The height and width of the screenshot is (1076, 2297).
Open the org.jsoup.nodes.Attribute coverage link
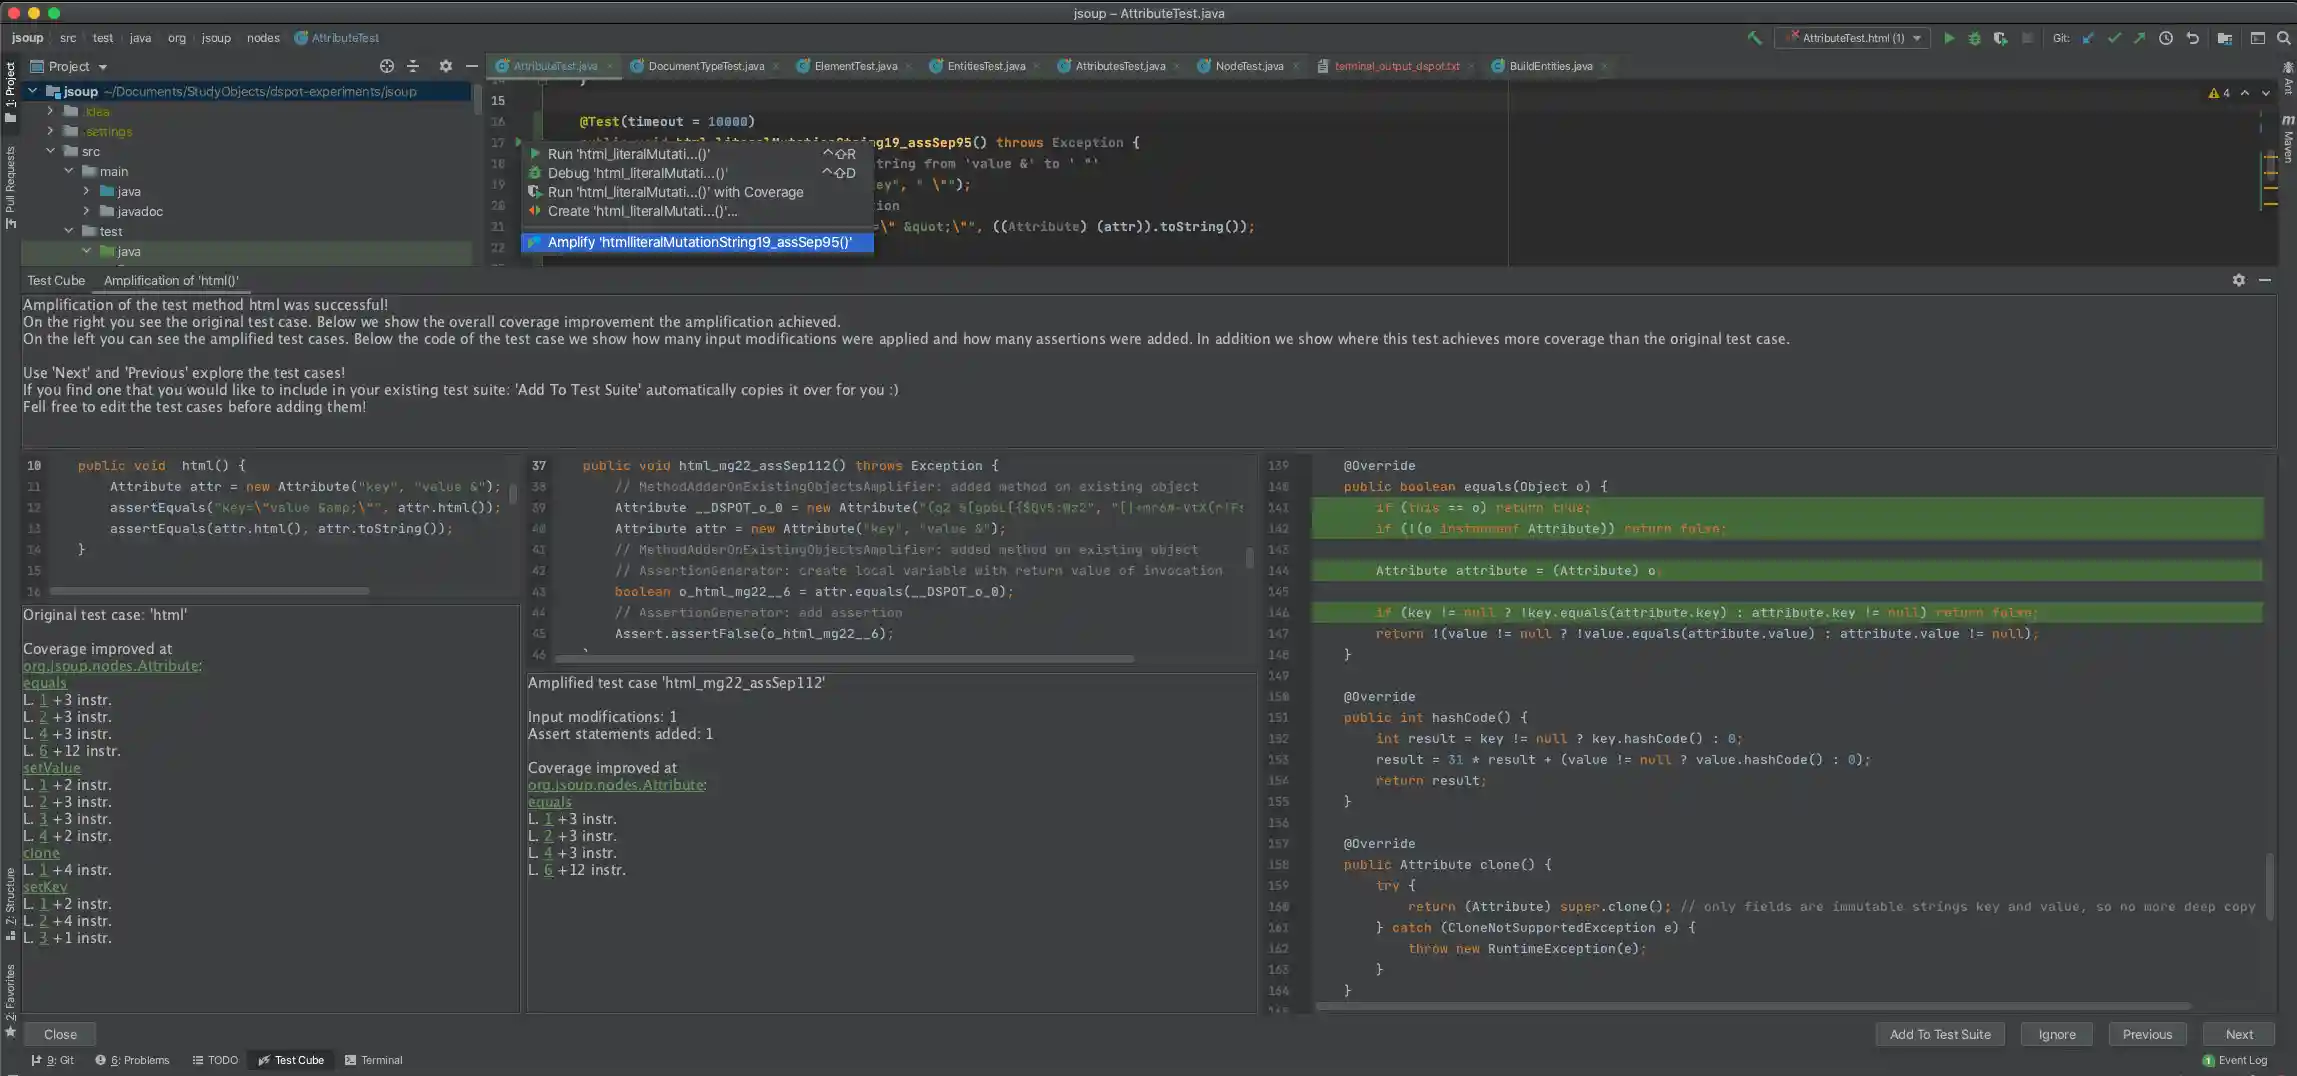[113, 665]
